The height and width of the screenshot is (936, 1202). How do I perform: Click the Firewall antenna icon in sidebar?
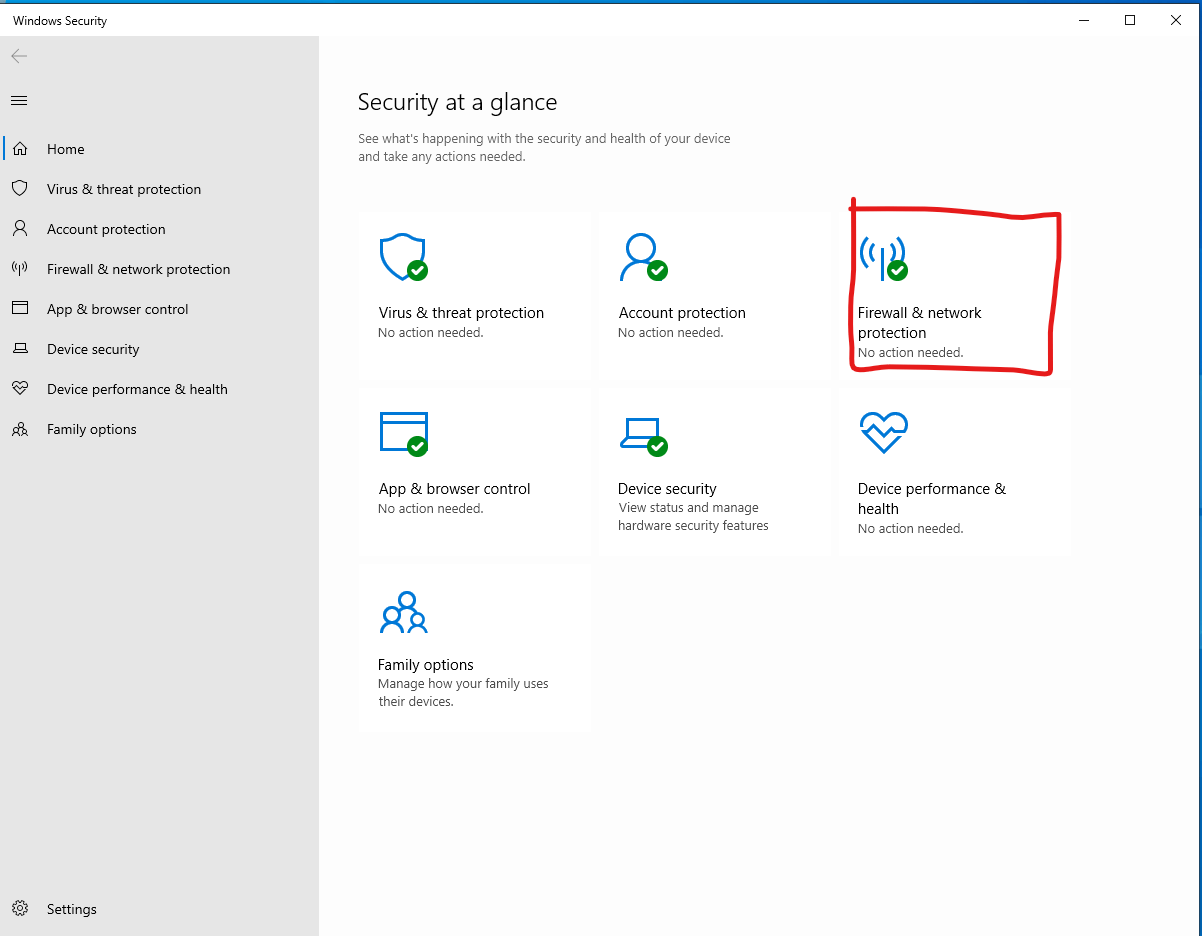click(x=19, y=269)
